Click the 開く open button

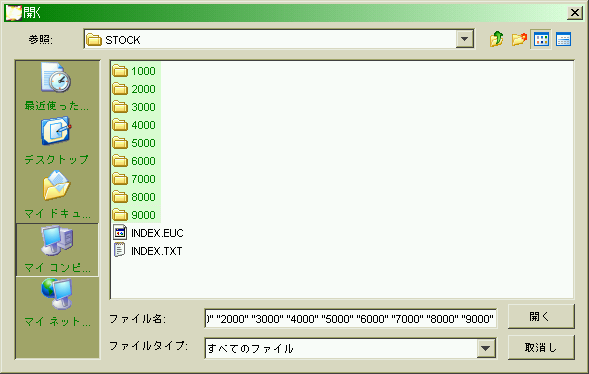pyautogui.click(x=541, y=317)
